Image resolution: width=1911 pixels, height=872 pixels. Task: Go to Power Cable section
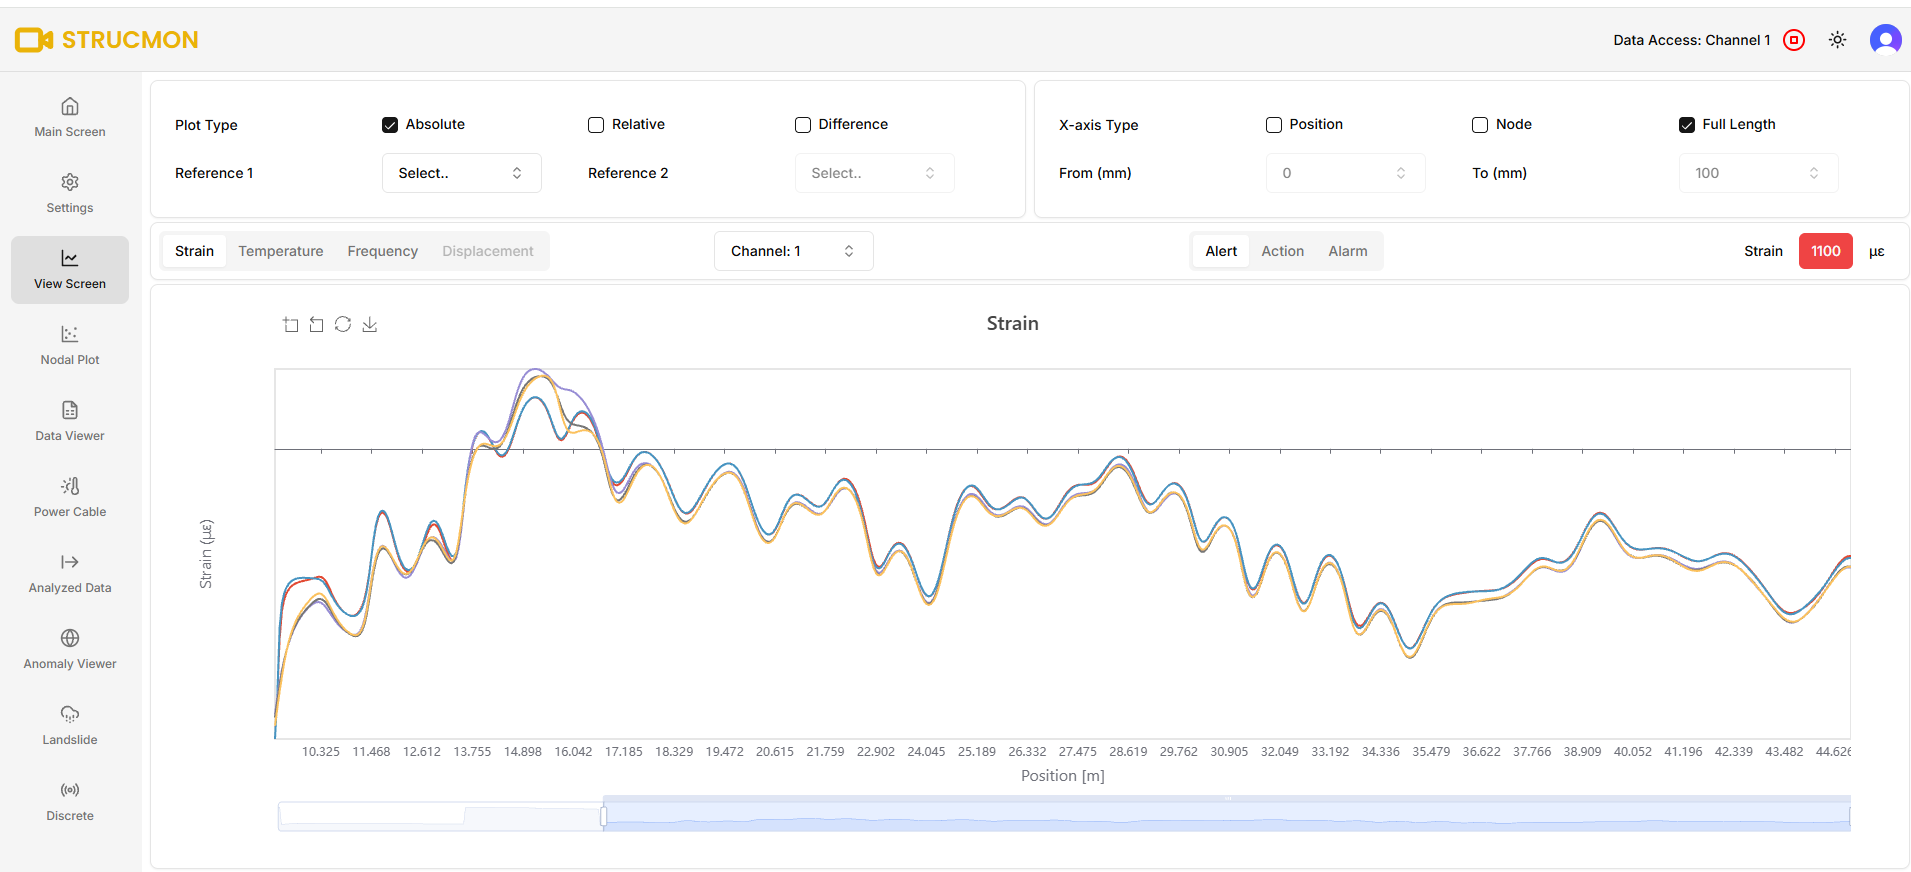[70, 498]
